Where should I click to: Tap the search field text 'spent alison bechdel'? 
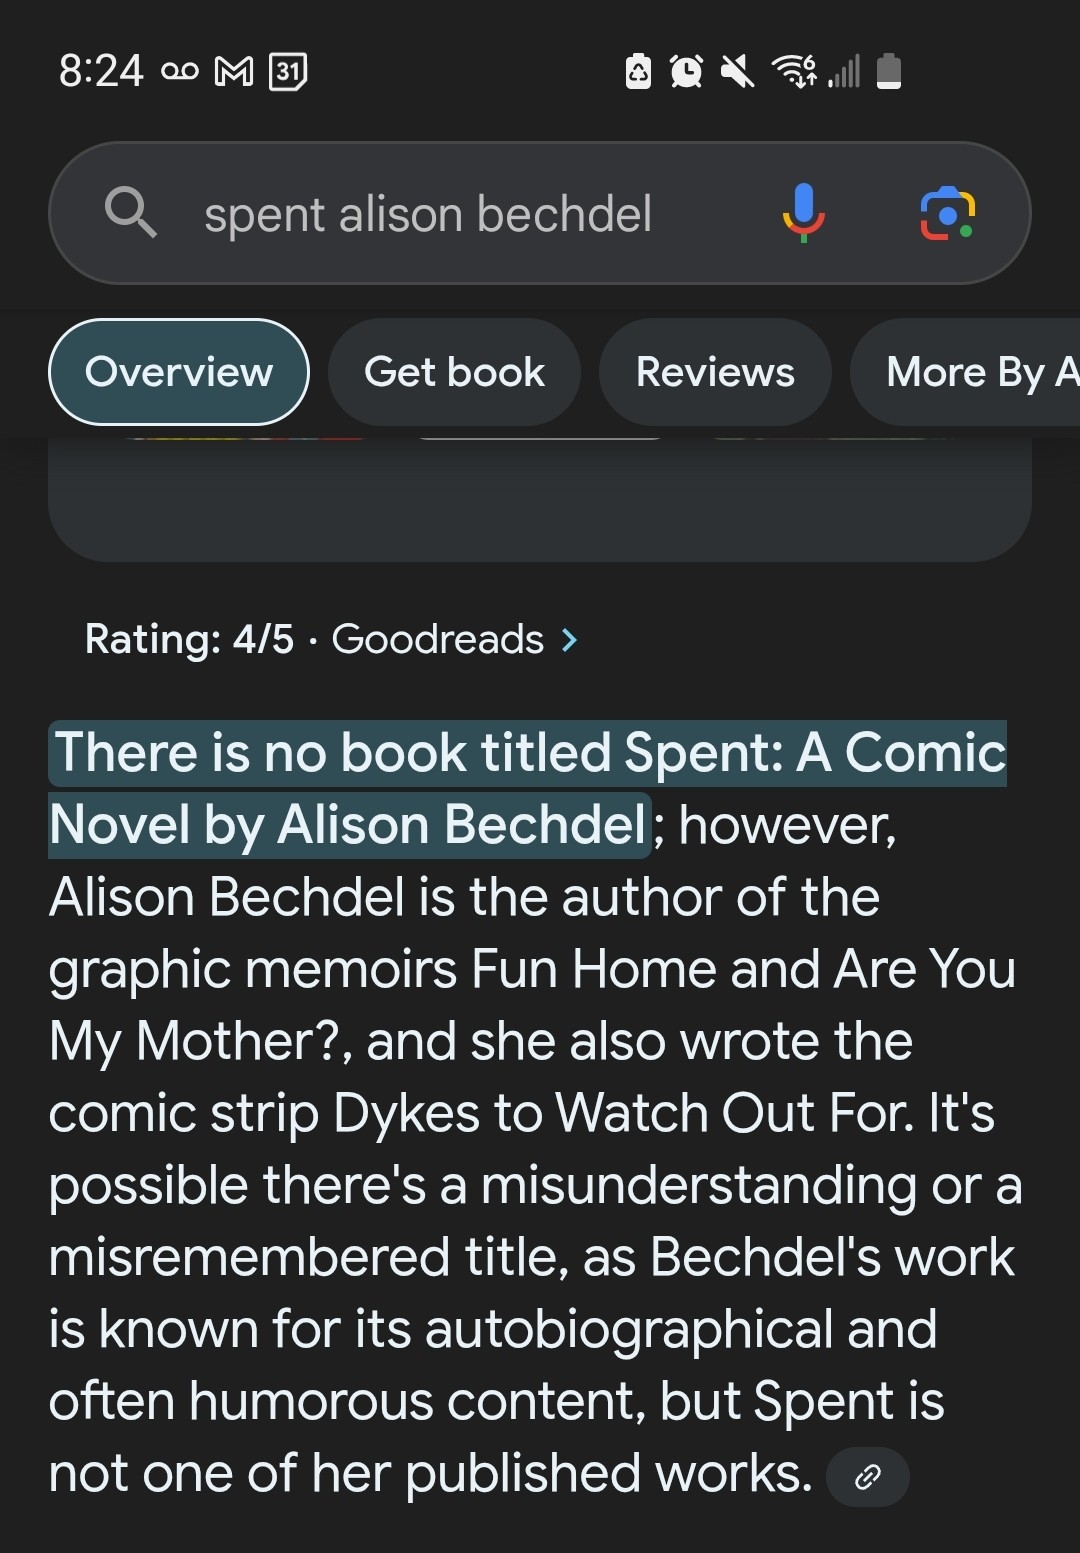[x=428, y=214]
